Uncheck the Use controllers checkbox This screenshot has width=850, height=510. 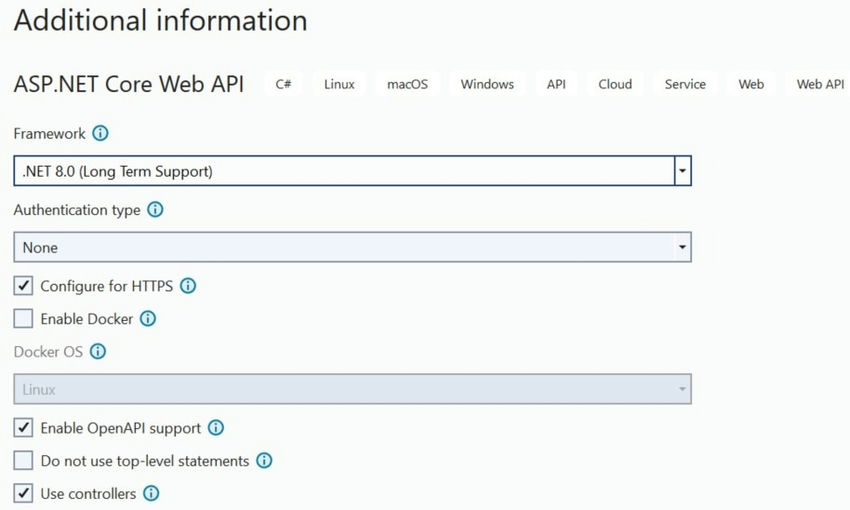coord(23,494)
